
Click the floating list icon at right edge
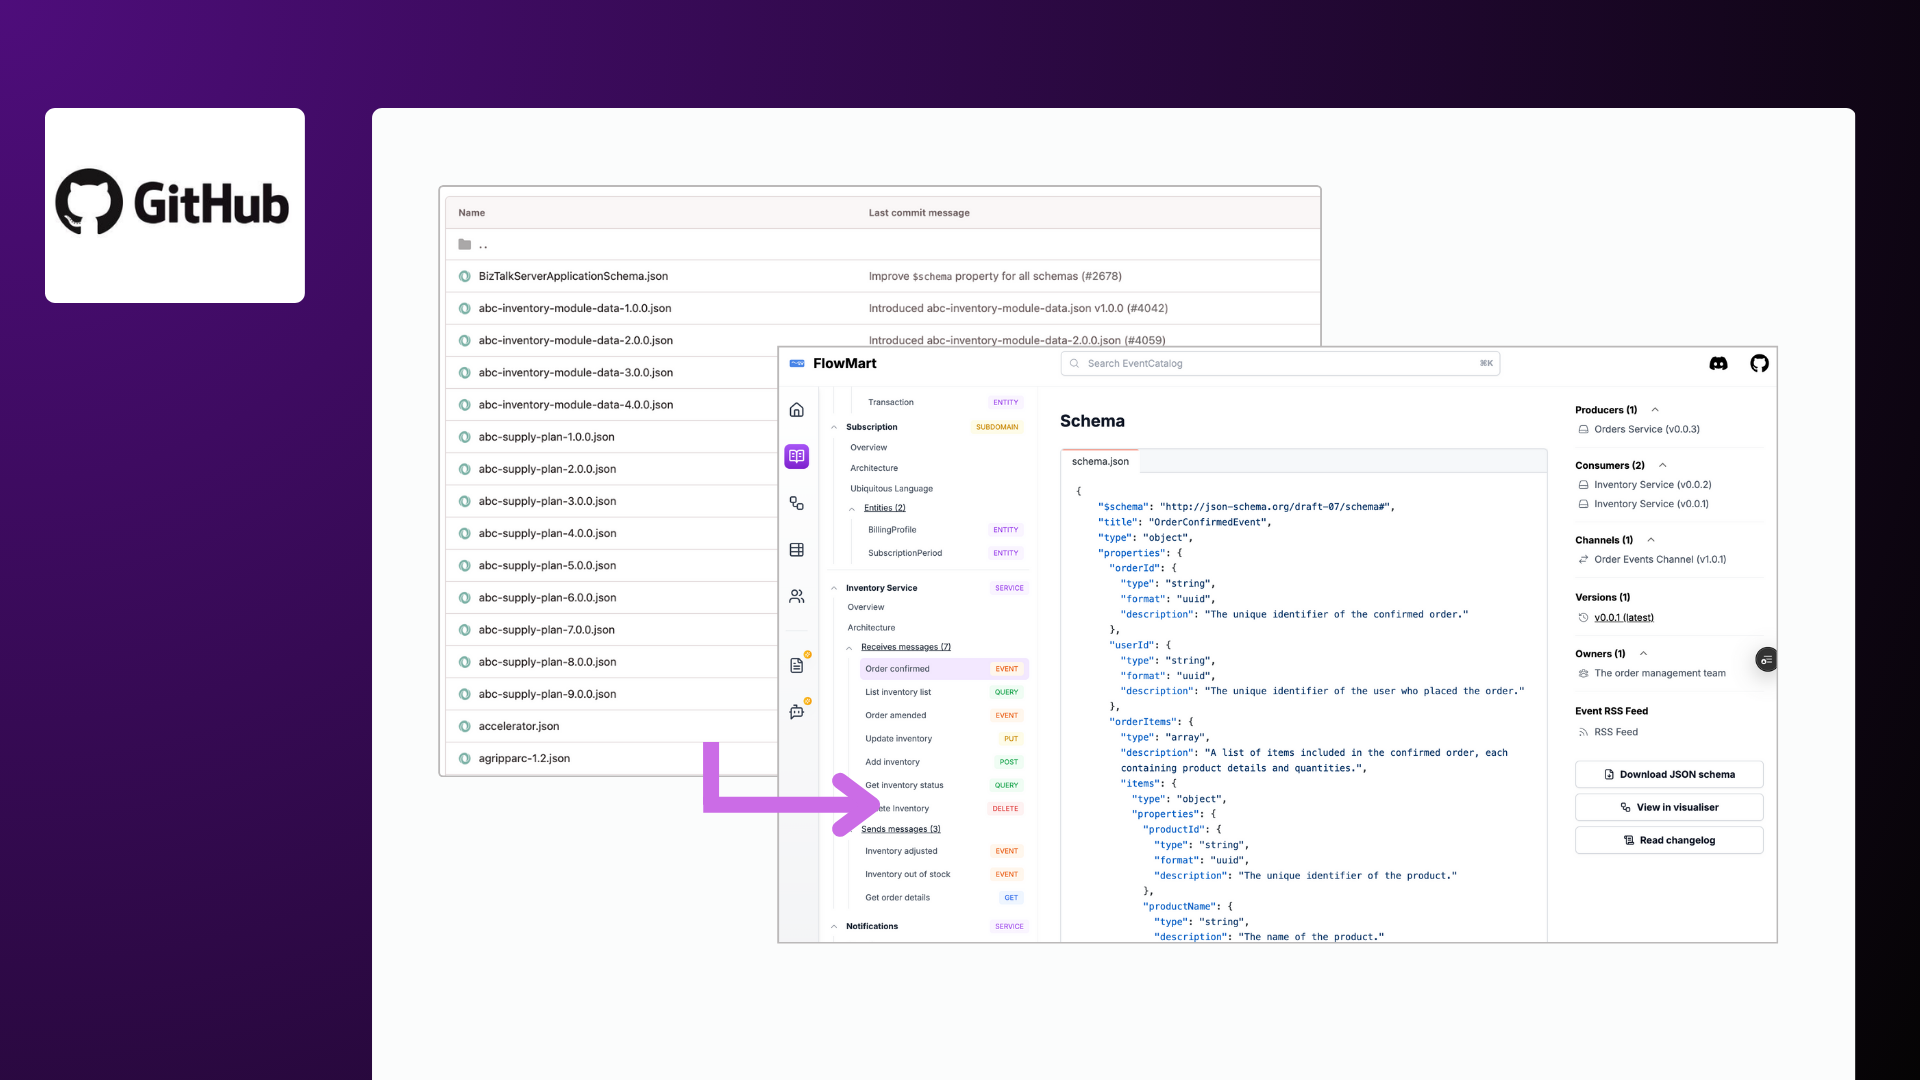pyautogui.click(x=1766, y=660)
